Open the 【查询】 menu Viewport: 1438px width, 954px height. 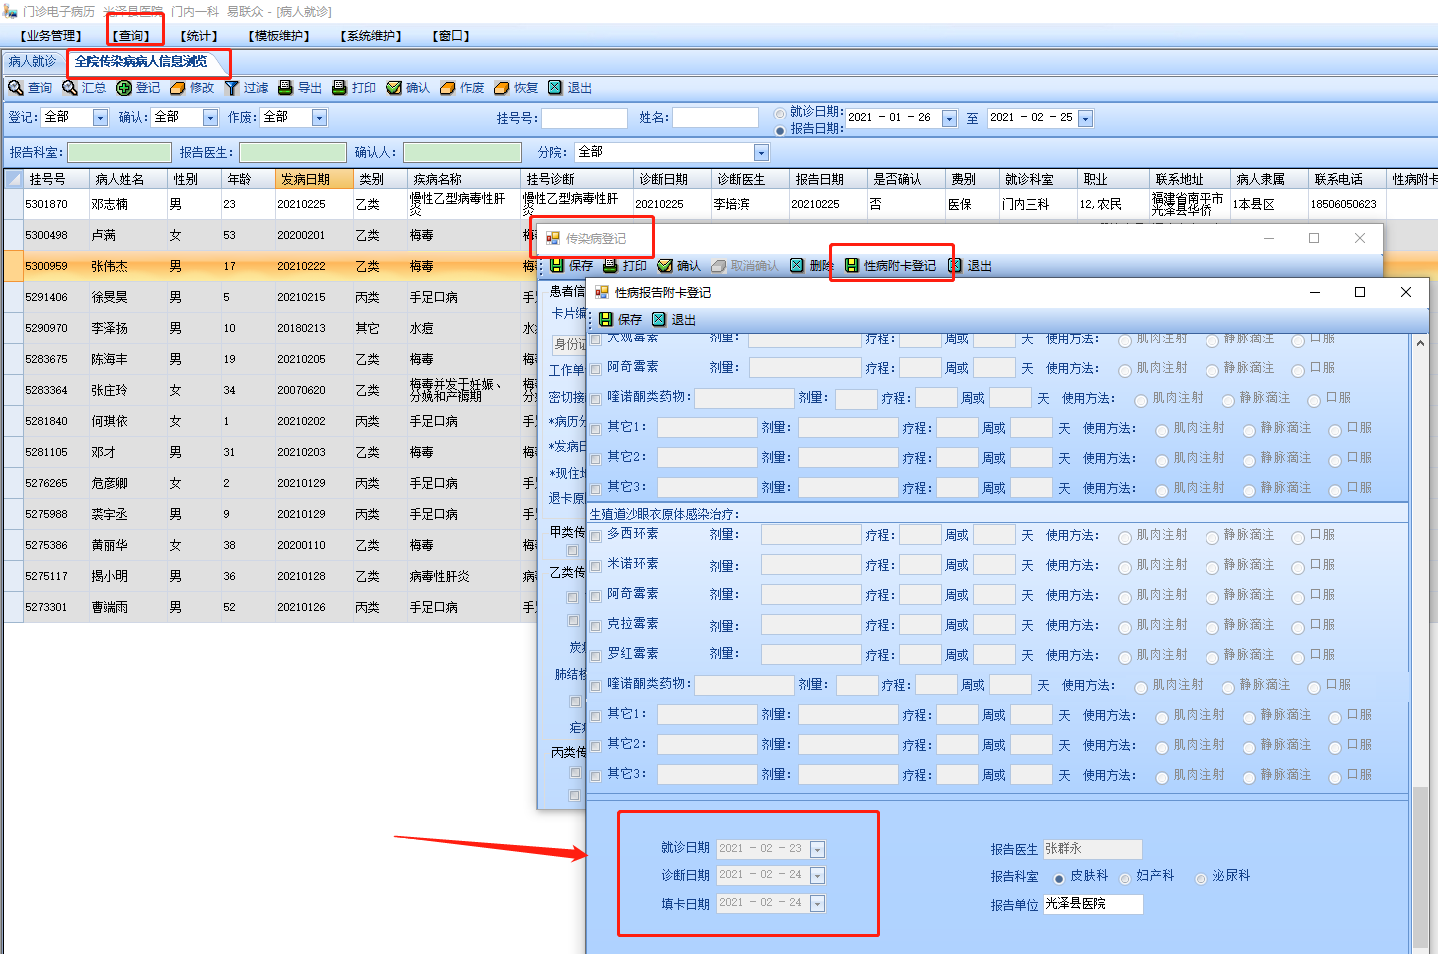coord(132,36)
